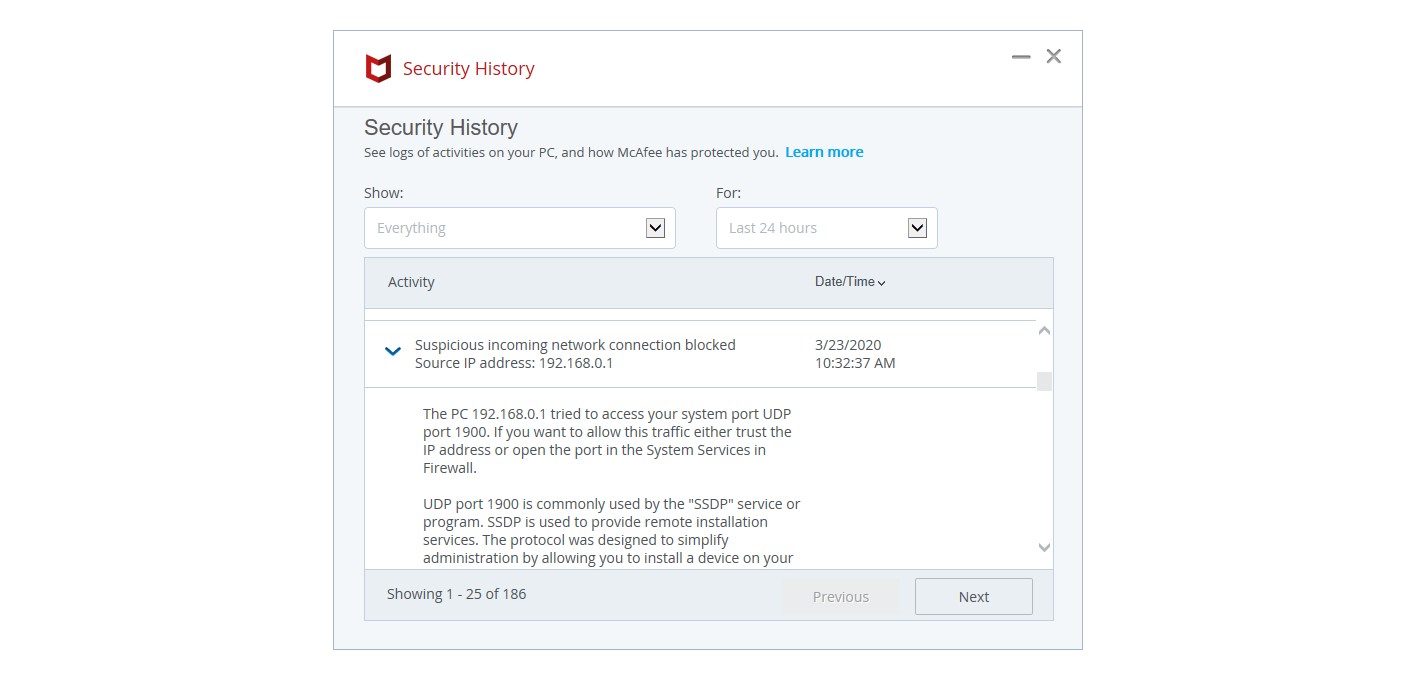Click the paragraph about UDP port 1900 access
The height and width of the screenshot is (680, 1416).
point(608,441)
